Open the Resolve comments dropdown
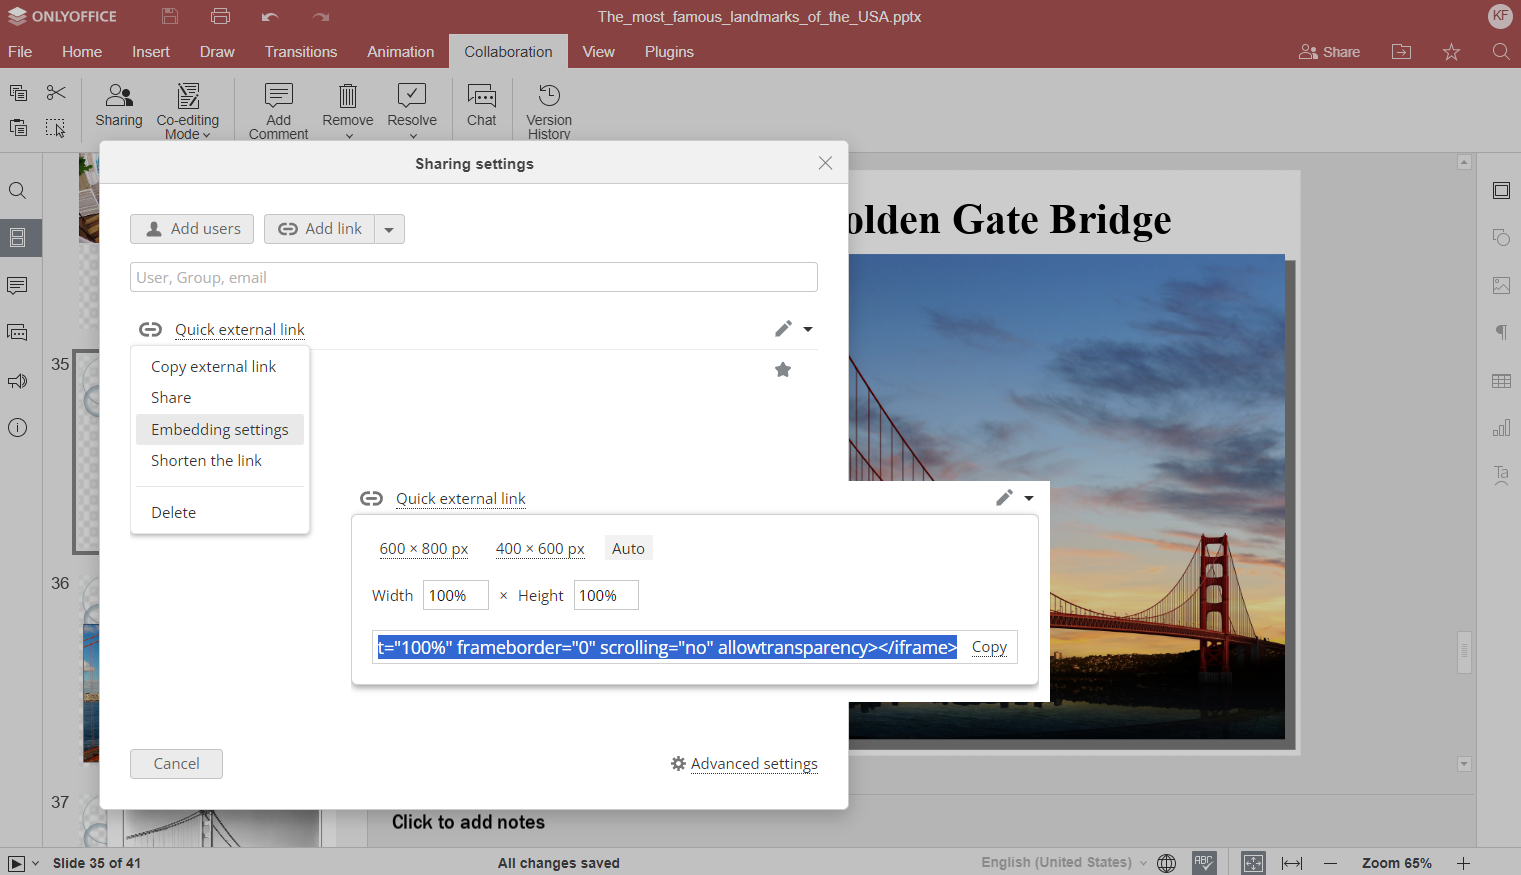1521x875 pixels. [x=412, y=127]
